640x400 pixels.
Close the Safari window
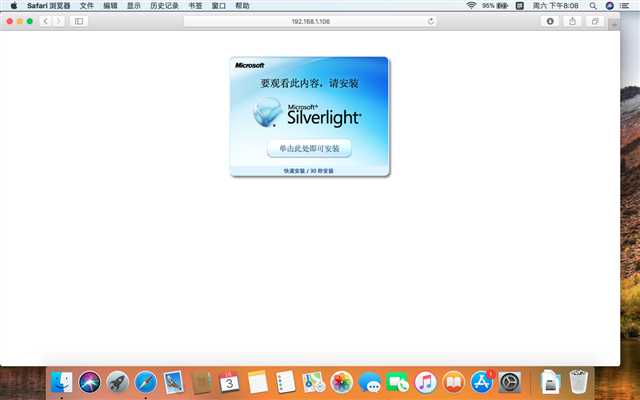point(10,21)
